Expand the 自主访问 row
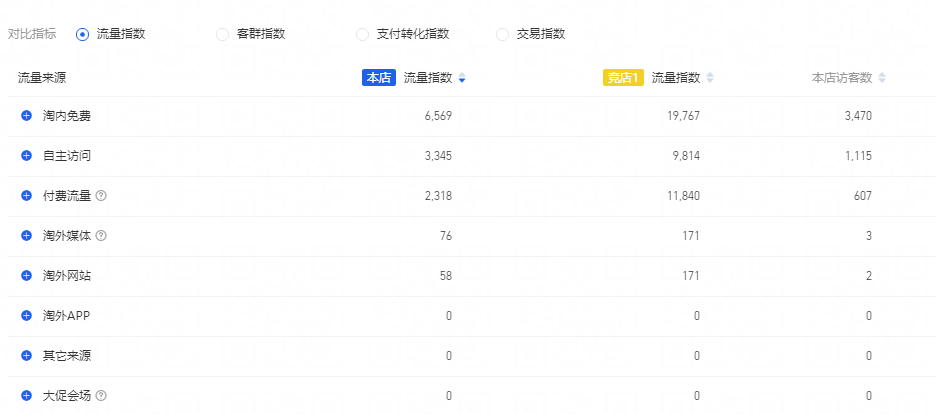Viewport: 936px width, 414px height. pos(26,156)
